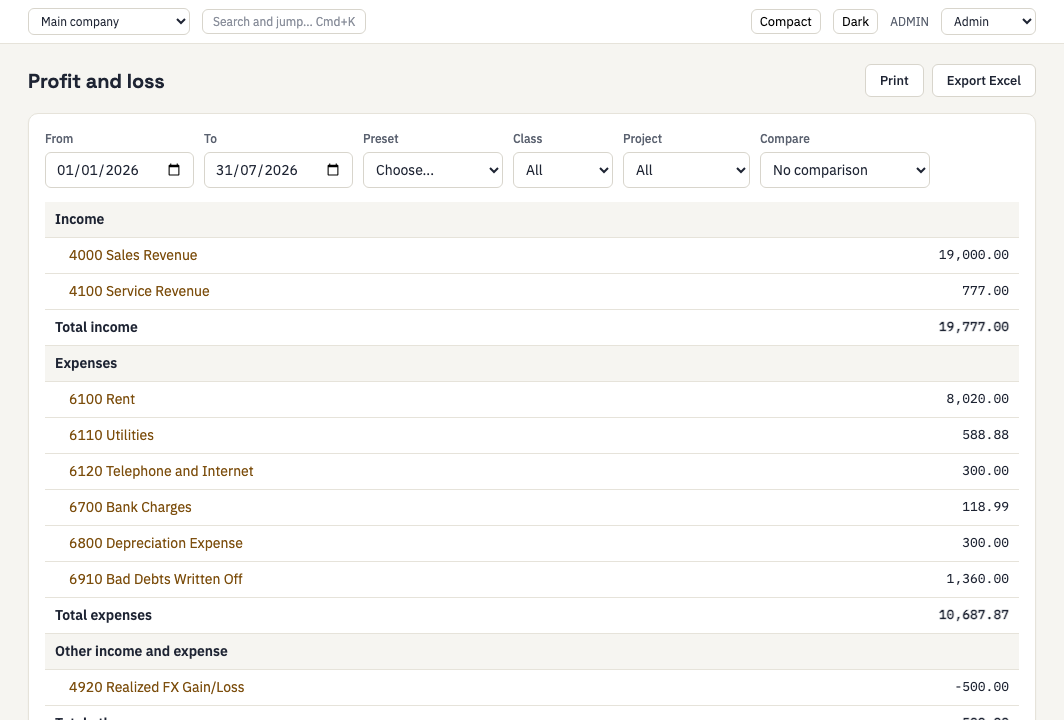Open the Admin user dropdown
Image resolution: width=1064 pixels, height=720 pixels.
(988, 22)
